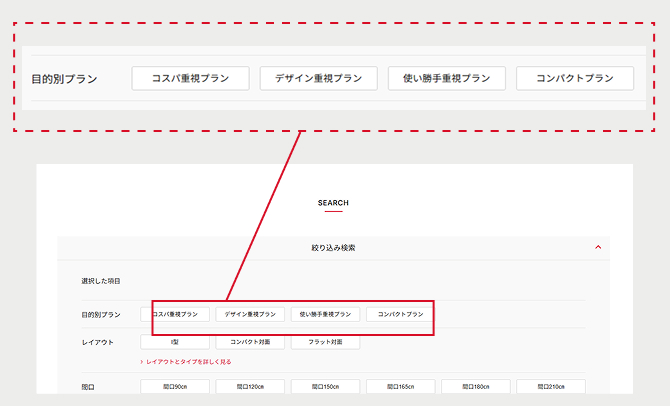
Task: Click the small 目的別プラン row label
Action: 101,315
